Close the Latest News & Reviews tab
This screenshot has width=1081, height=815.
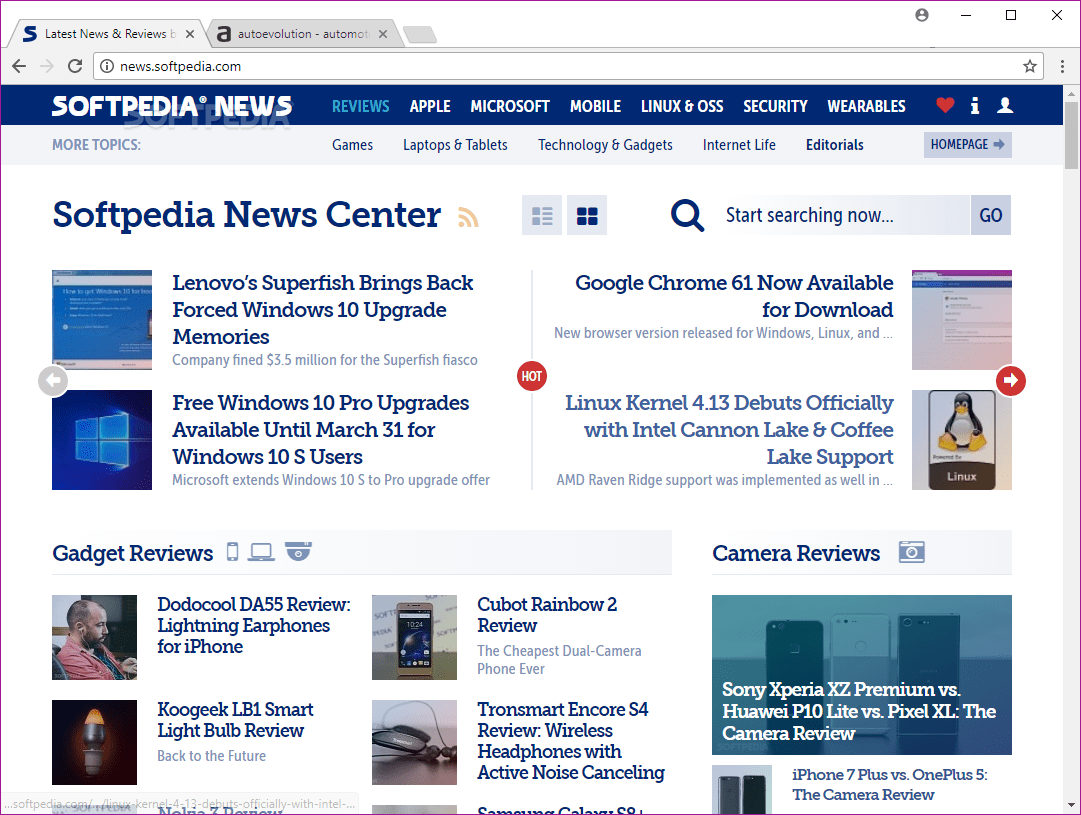pyautogui.click(x=190, y=34)
